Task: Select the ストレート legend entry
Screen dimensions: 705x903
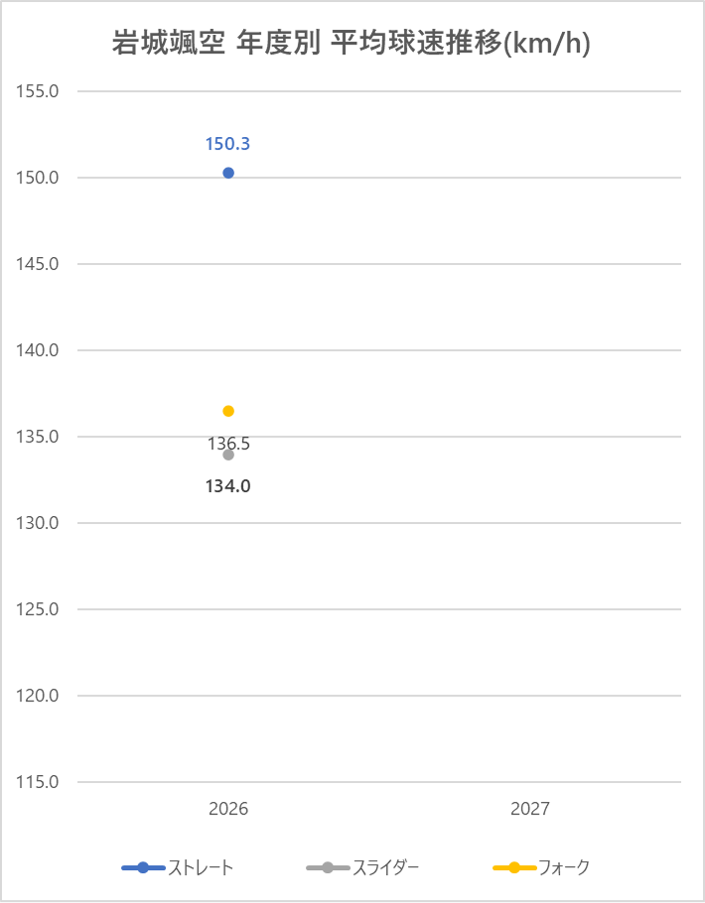Action: click(x=201, y=867)
